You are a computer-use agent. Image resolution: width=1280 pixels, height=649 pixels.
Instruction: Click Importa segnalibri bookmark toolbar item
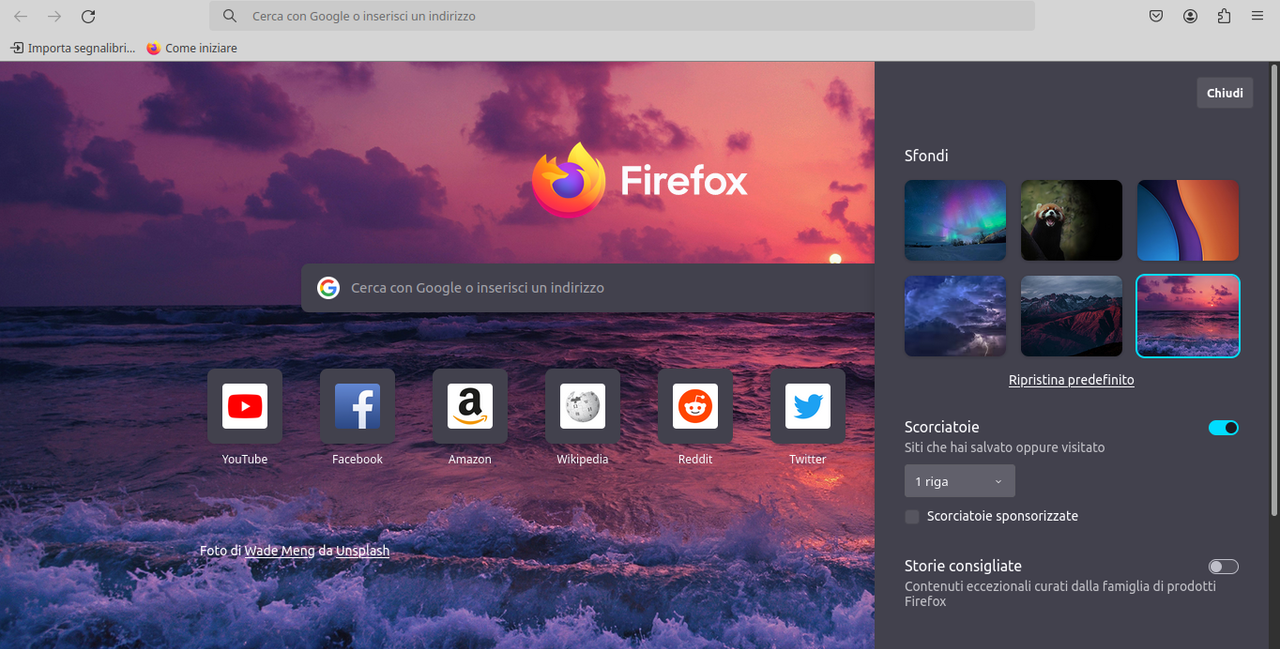[x=72, y=48]
